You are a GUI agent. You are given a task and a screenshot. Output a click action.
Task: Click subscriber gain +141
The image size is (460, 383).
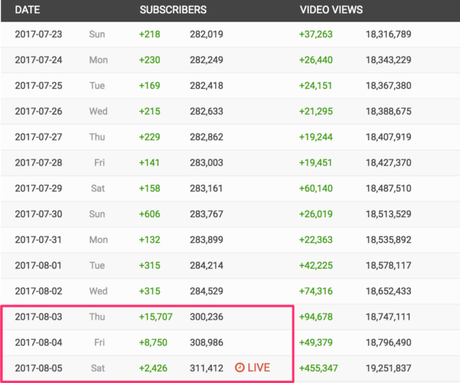[x=149, y=162]
